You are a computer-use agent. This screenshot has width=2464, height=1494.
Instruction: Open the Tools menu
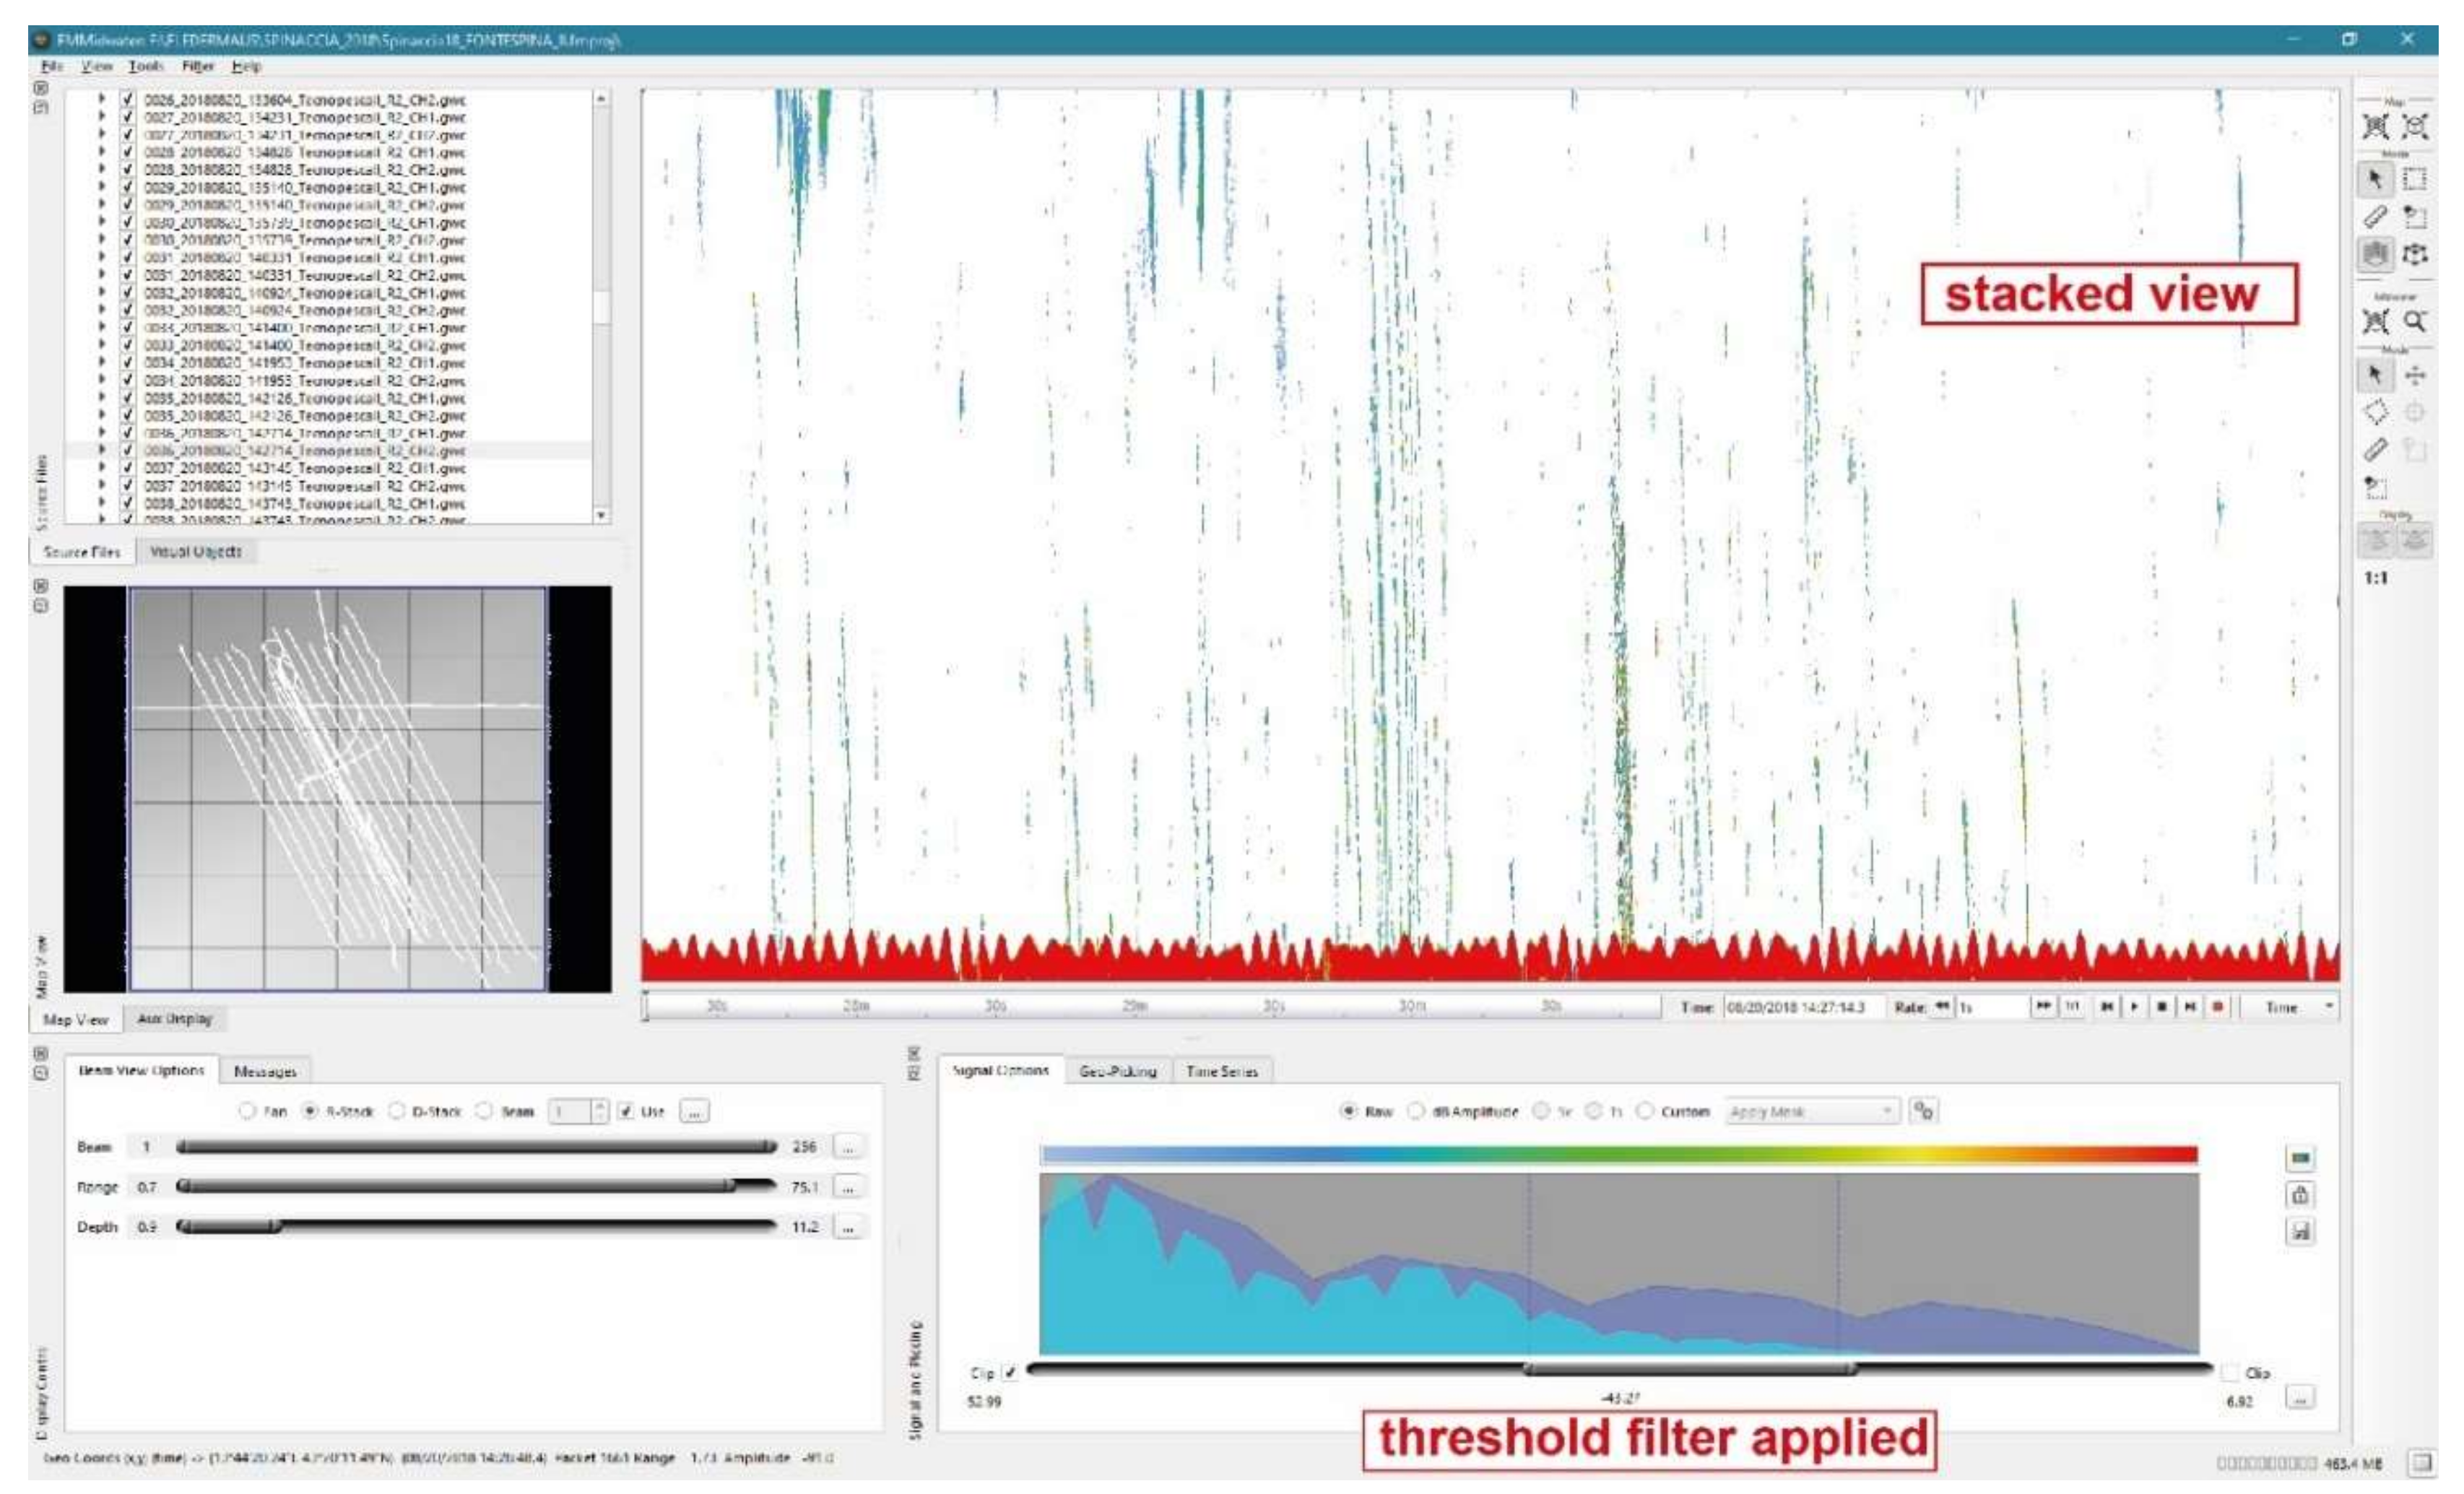145,66
